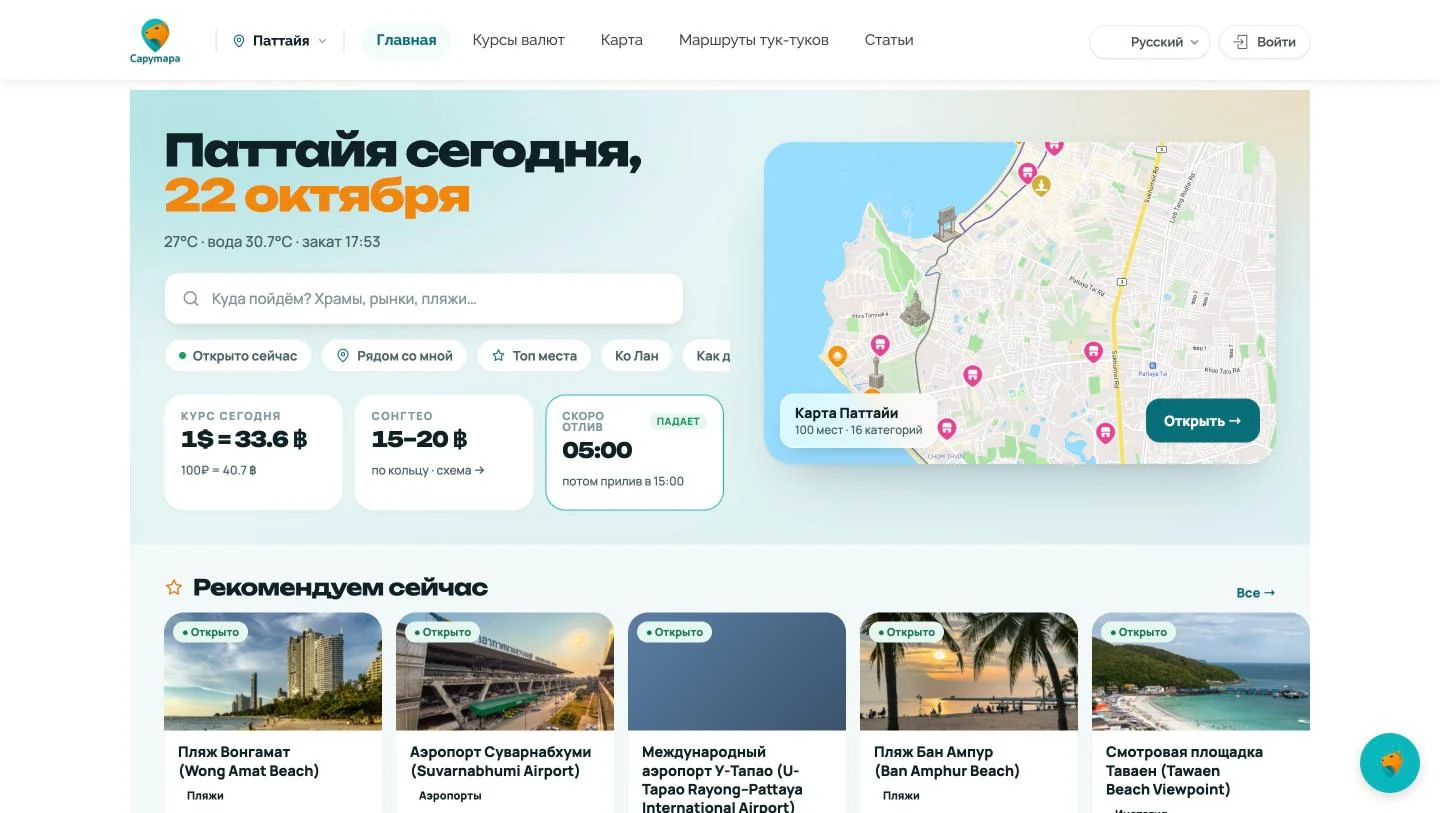Open the Русский language dropdown
The width and height of the screenshot is (1440, 813).
(x=1149, y=42)
